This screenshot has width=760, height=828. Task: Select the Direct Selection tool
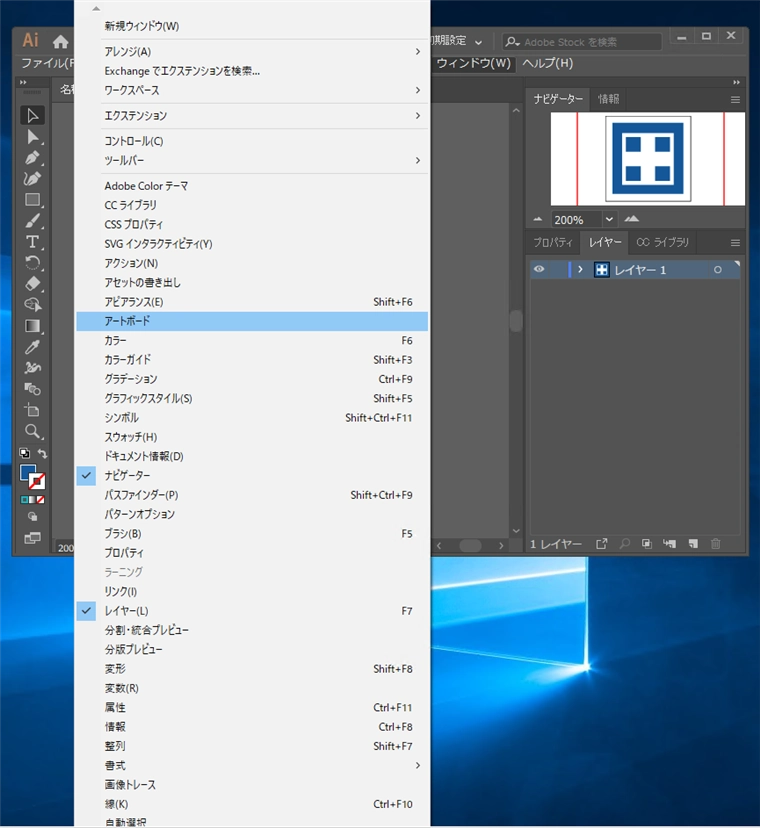[x=33, y=137]
